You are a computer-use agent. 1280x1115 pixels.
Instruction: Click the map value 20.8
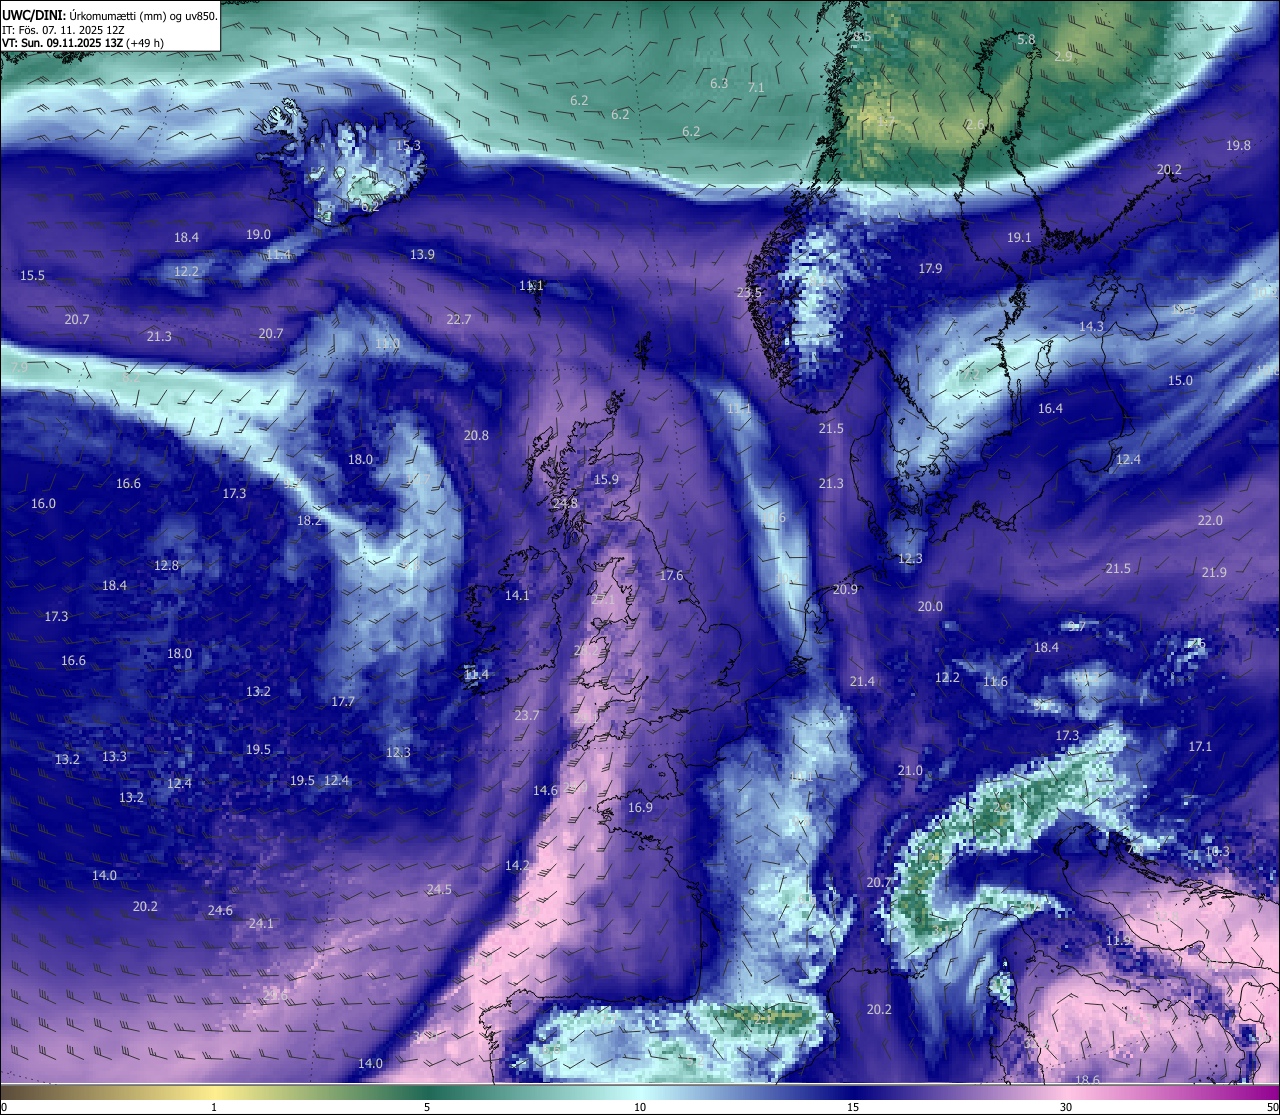click(x=476, y=436)
